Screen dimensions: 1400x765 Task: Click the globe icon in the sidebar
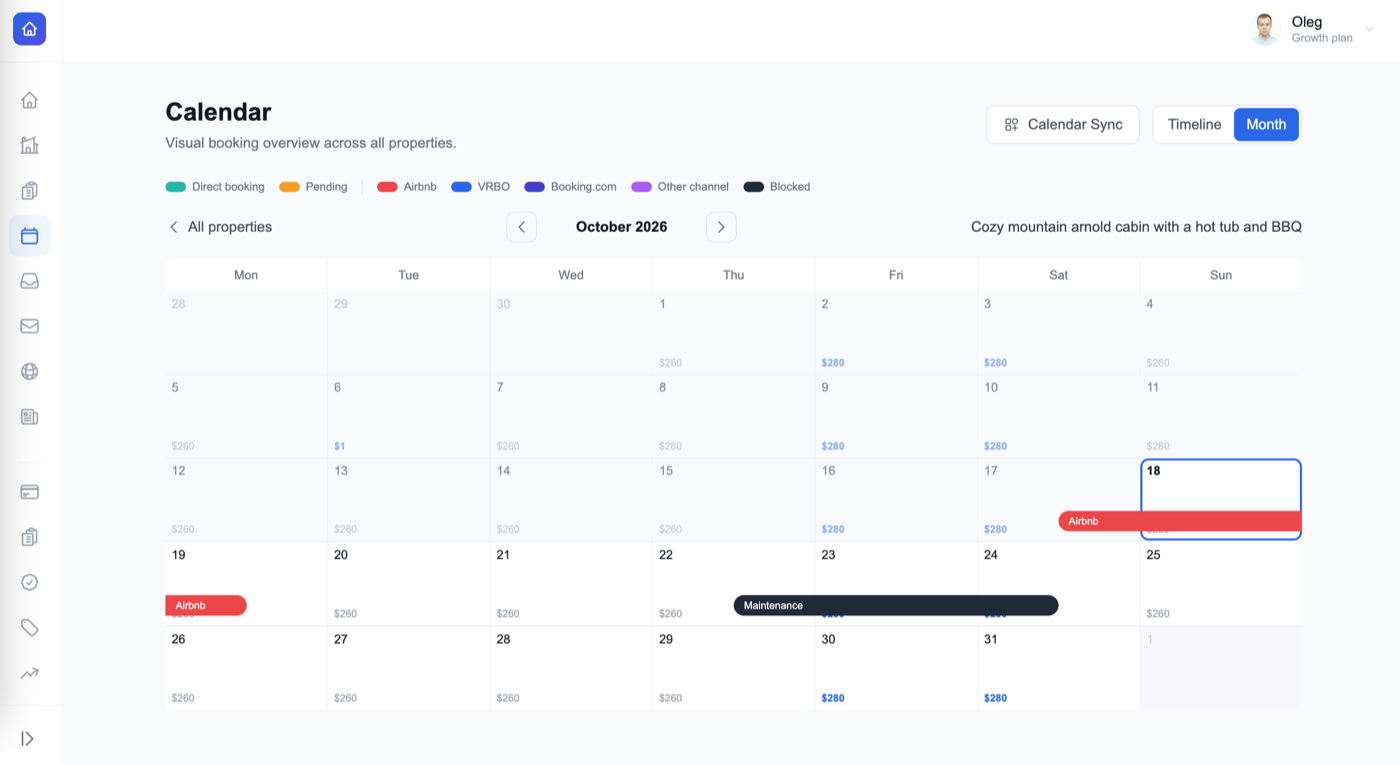(x=30, y=371)
